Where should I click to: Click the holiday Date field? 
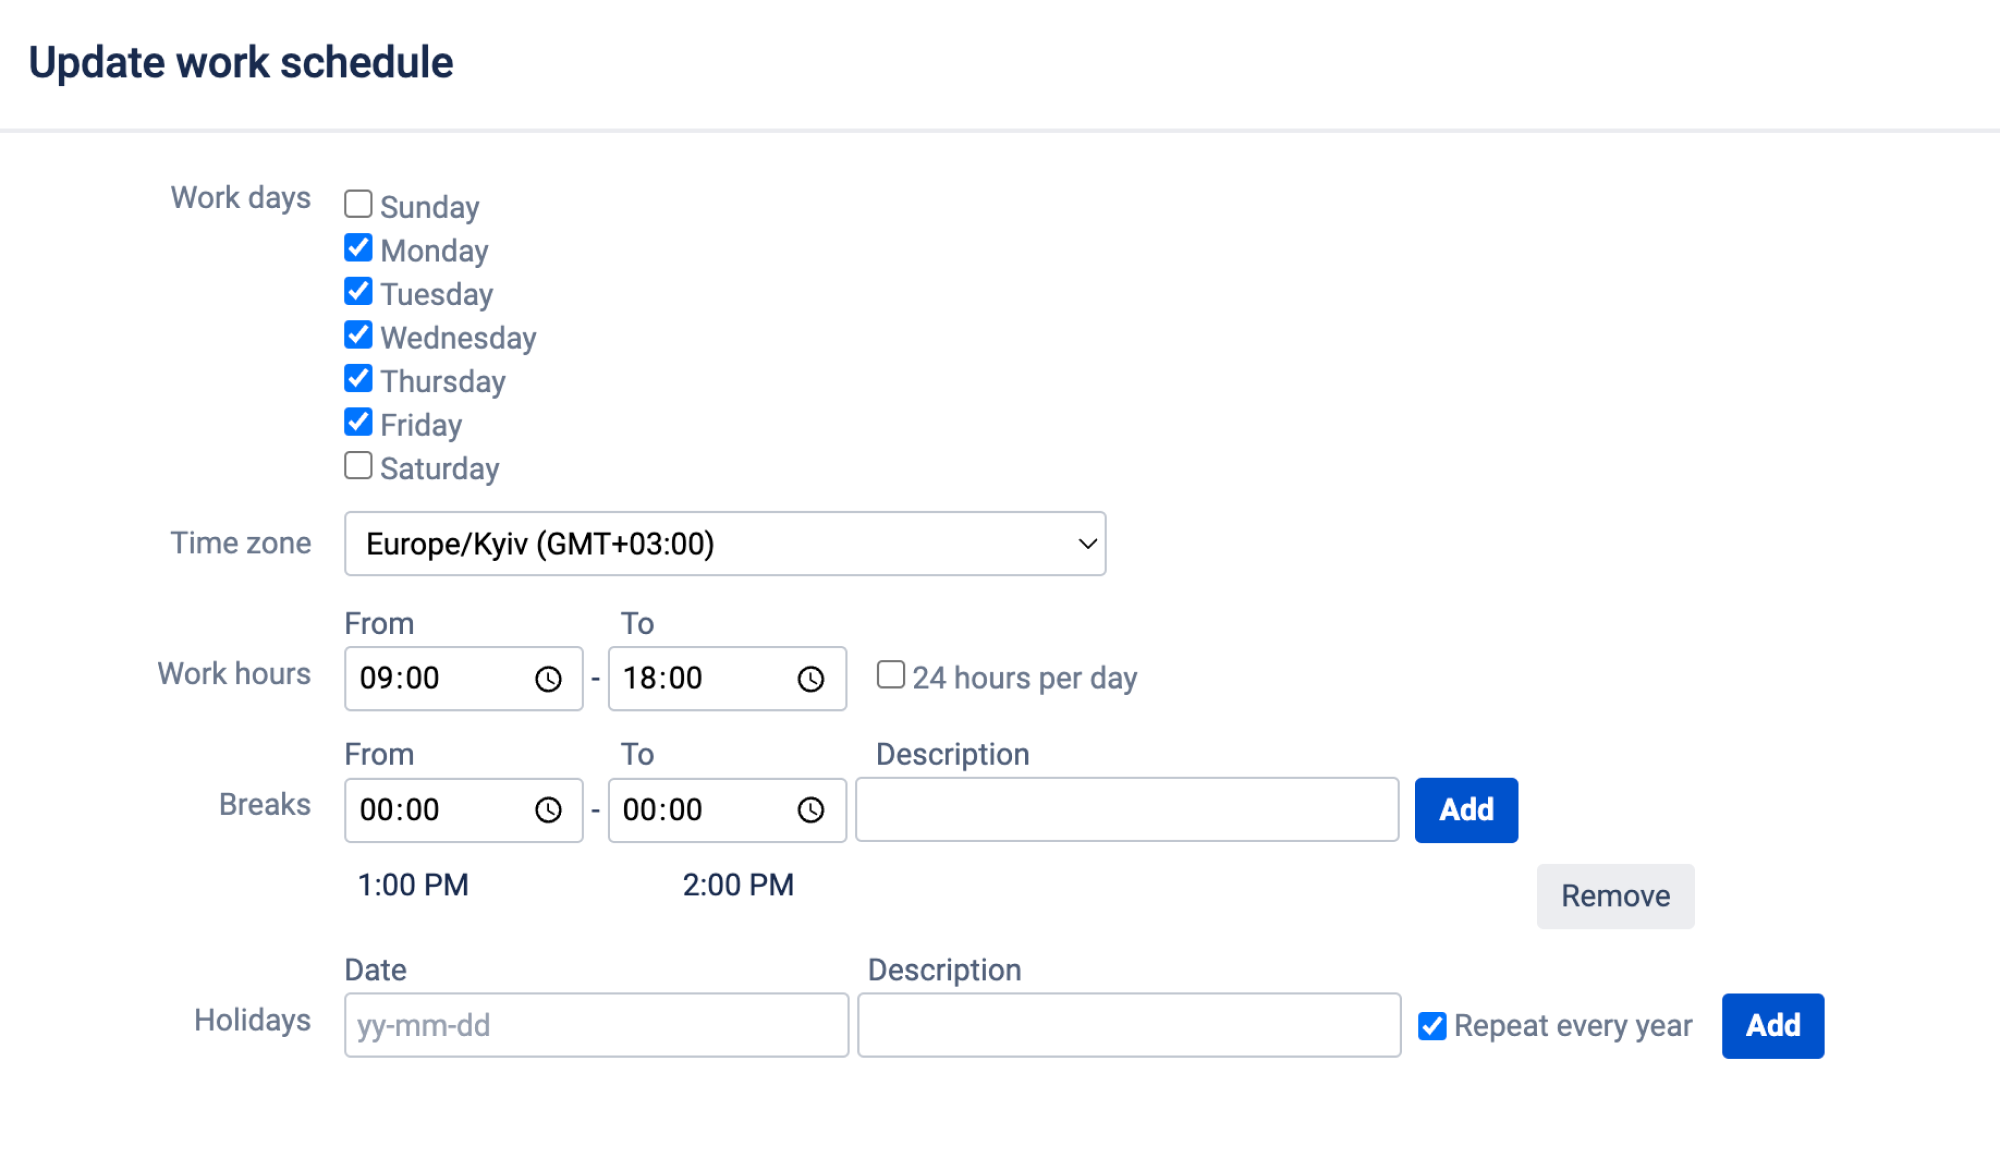pos(595,1025)
